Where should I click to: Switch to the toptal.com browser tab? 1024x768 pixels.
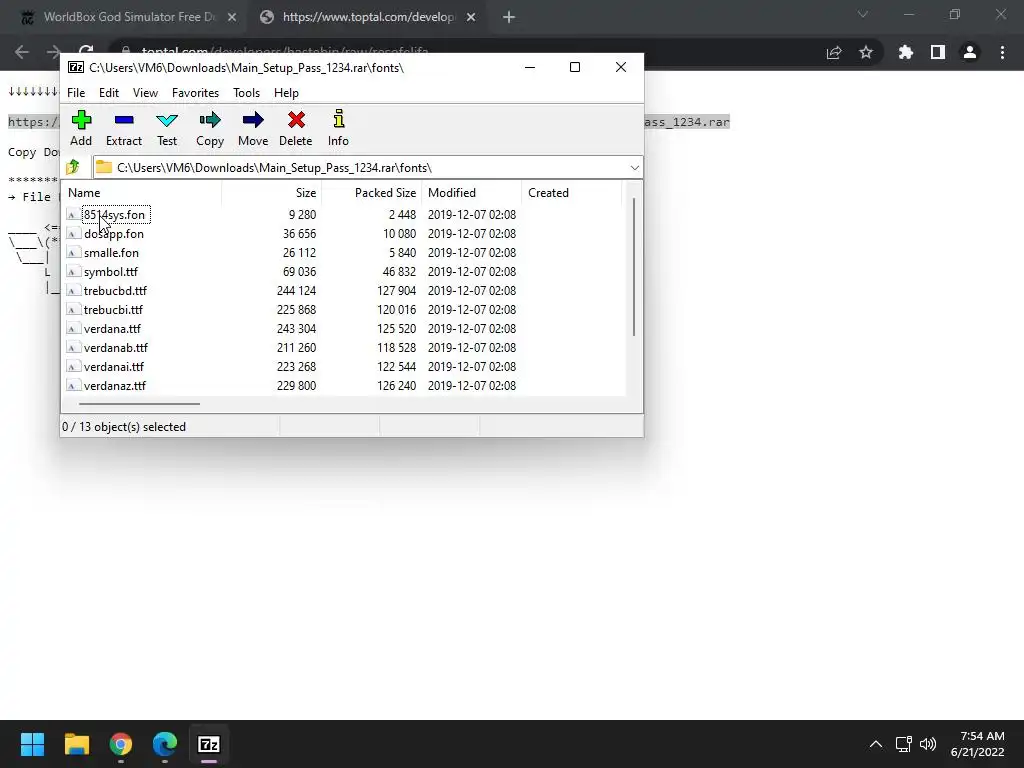[x=368, y=17]
